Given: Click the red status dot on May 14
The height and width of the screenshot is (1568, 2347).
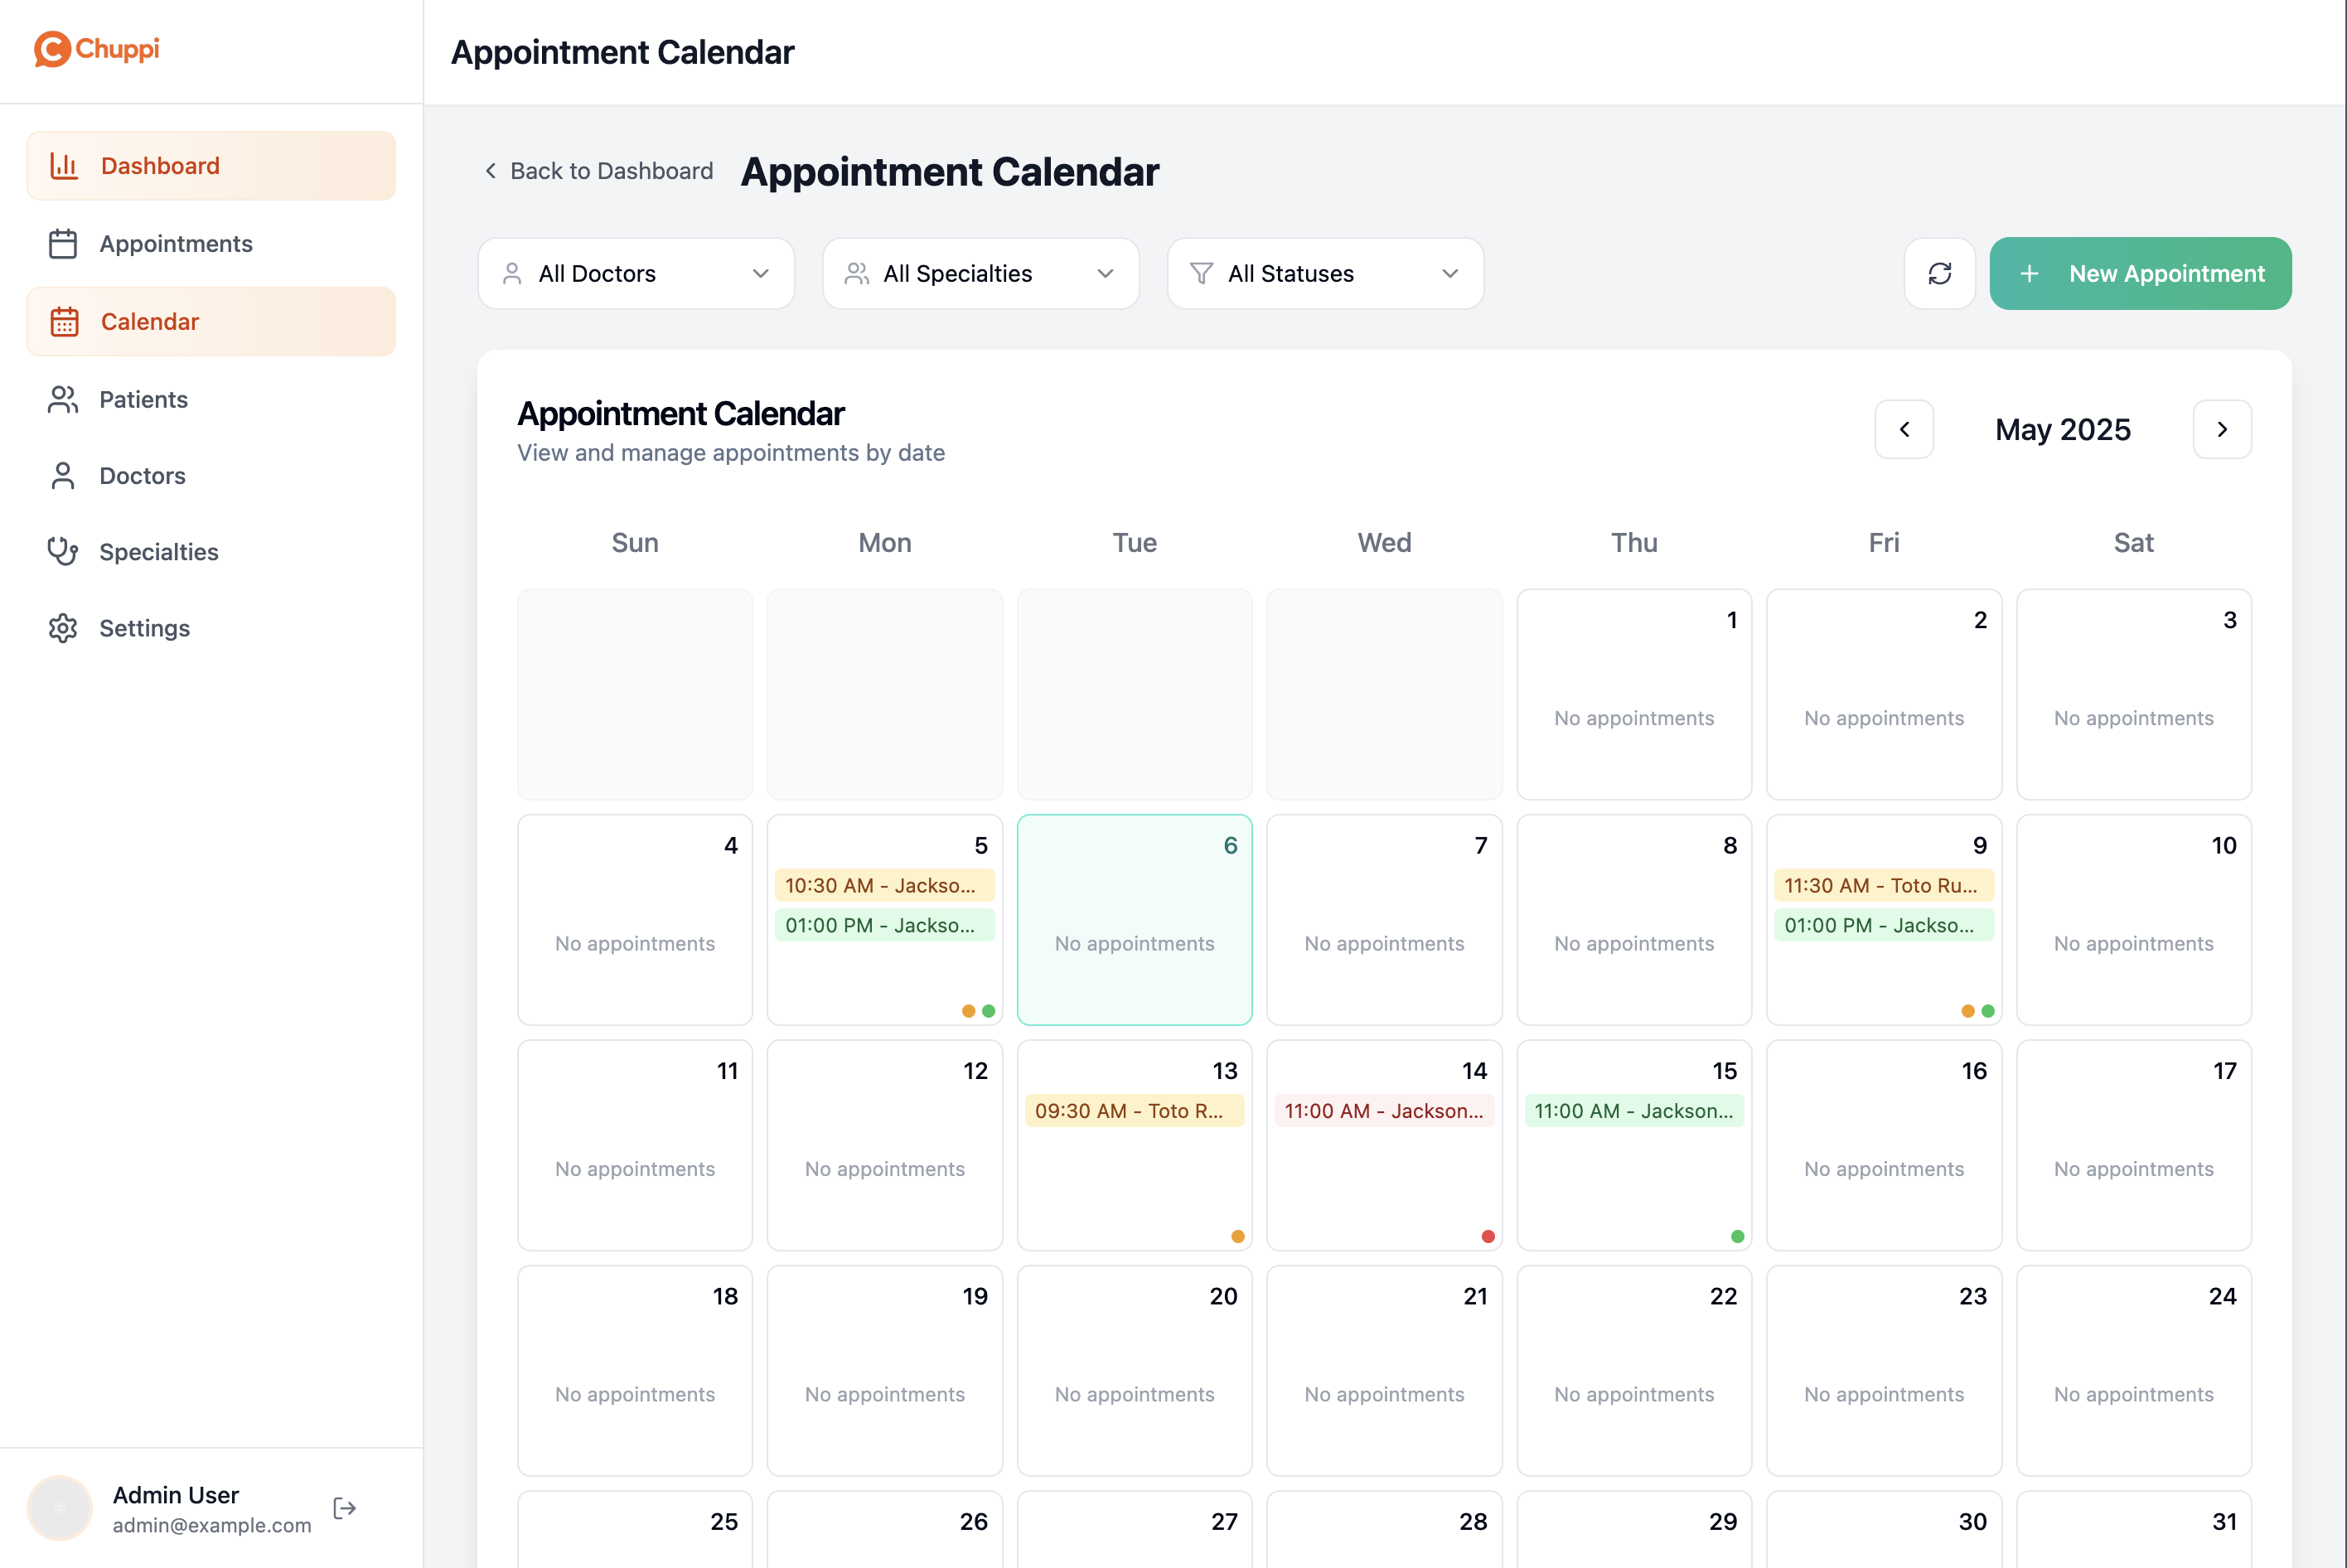Looking at the screenshot, I should (1488, 1236).
